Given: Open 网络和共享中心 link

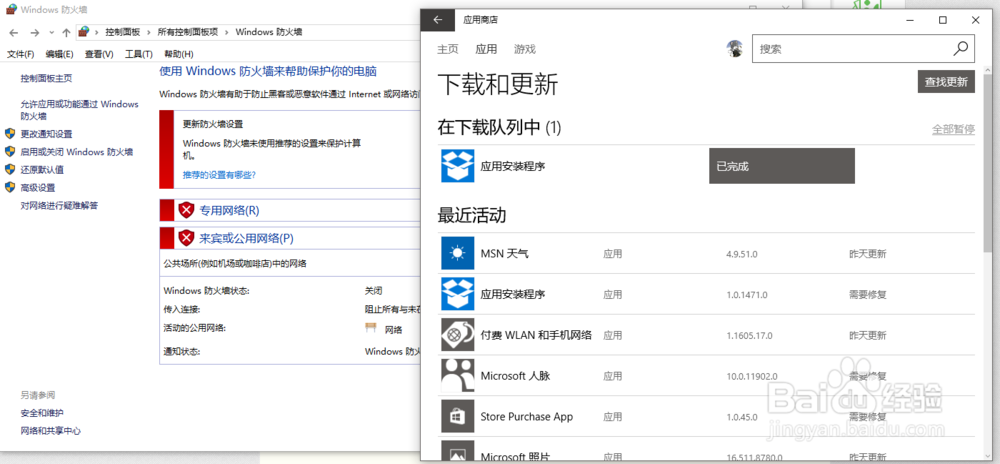Looking at the screenshot, I should [x=51, y=431].
